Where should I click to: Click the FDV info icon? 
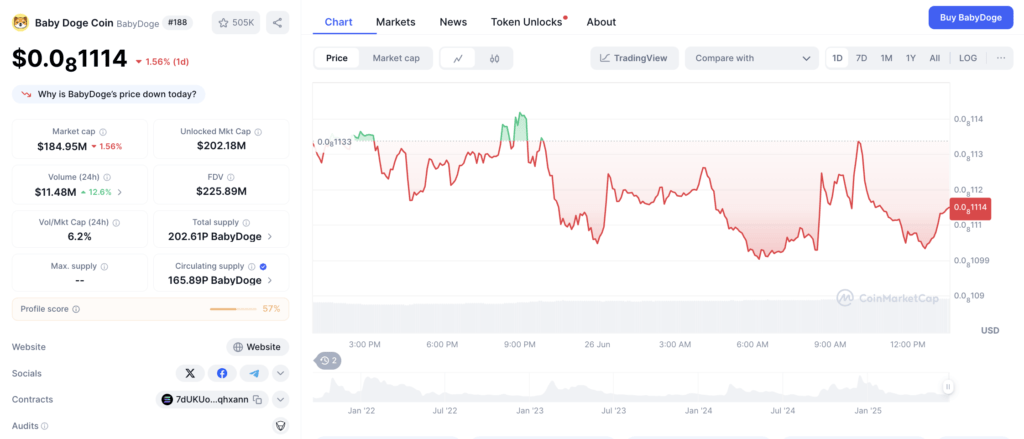tap(231, 177)
